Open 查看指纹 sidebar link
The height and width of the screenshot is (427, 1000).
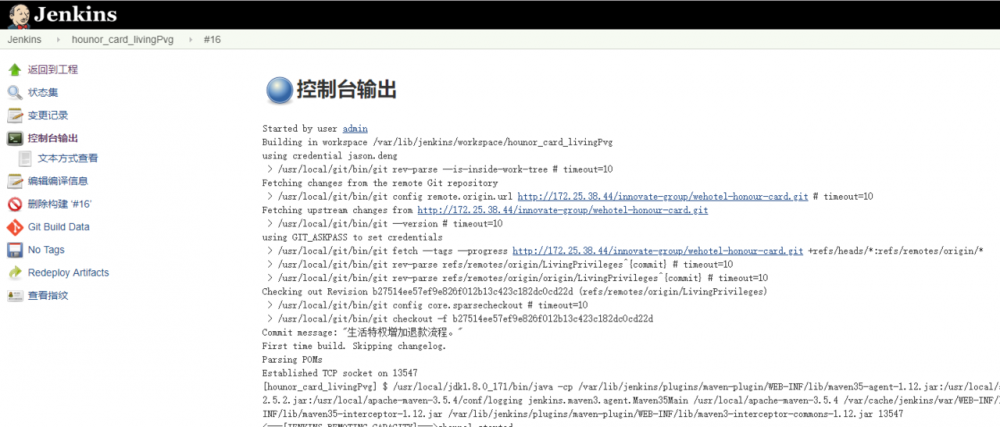[x=48, y=296]
